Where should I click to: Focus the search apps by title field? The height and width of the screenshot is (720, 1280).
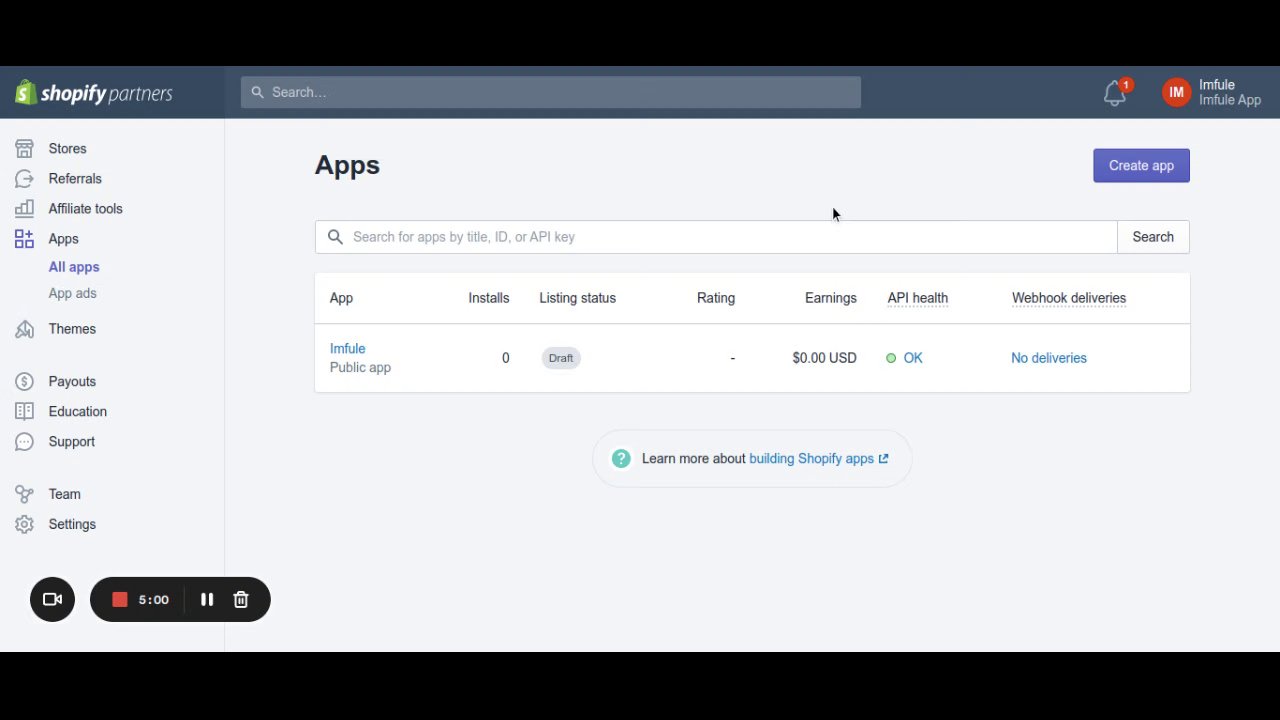[x=716, y=237]
